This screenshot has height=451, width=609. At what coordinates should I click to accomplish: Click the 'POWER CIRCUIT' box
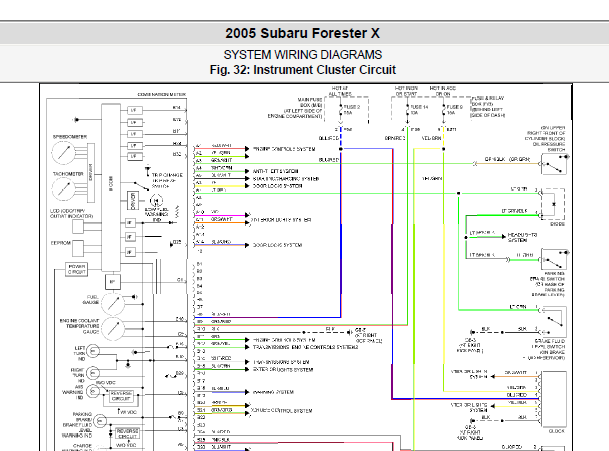tap(77, 269)
